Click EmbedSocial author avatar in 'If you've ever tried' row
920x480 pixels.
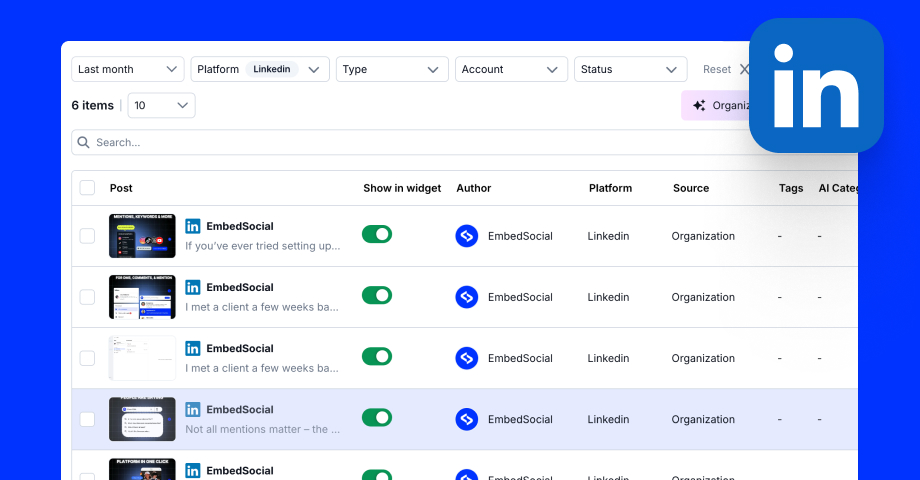pyautogui.click(x=466, y=236)
